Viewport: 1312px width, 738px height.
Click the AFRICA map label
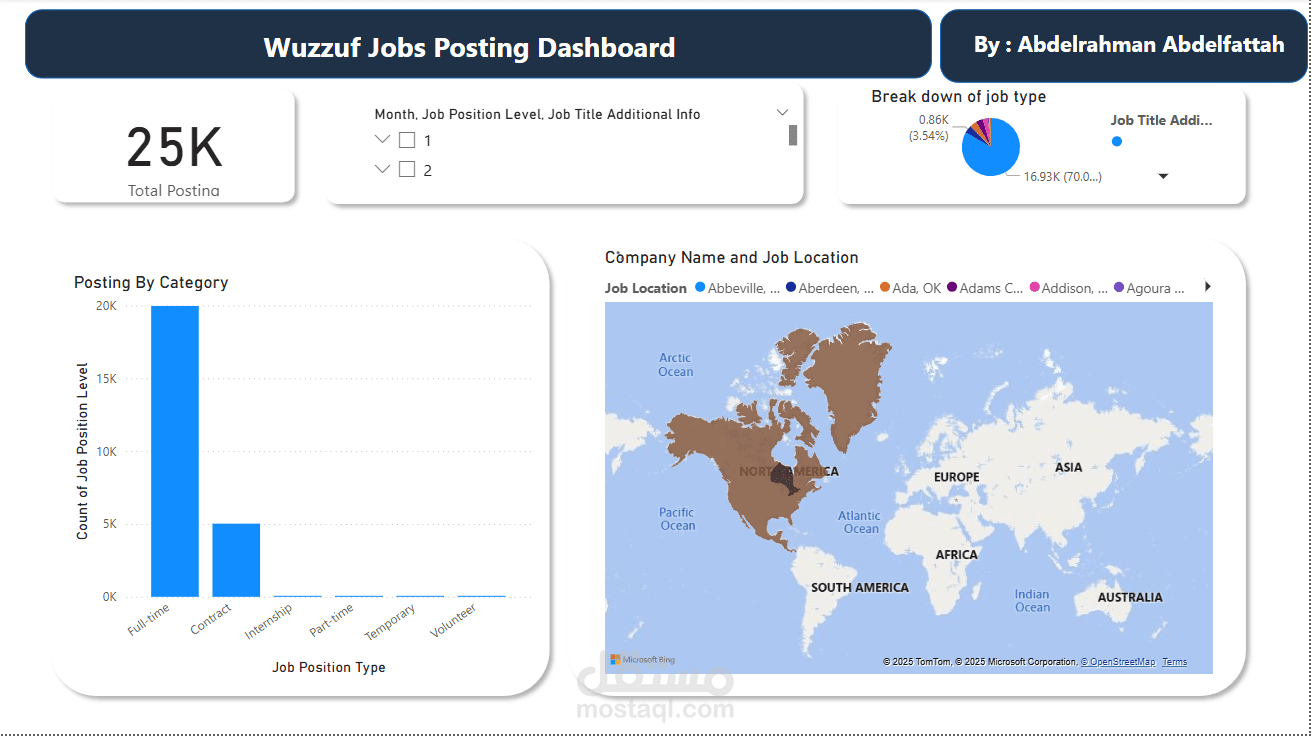[x=957, y=554]
